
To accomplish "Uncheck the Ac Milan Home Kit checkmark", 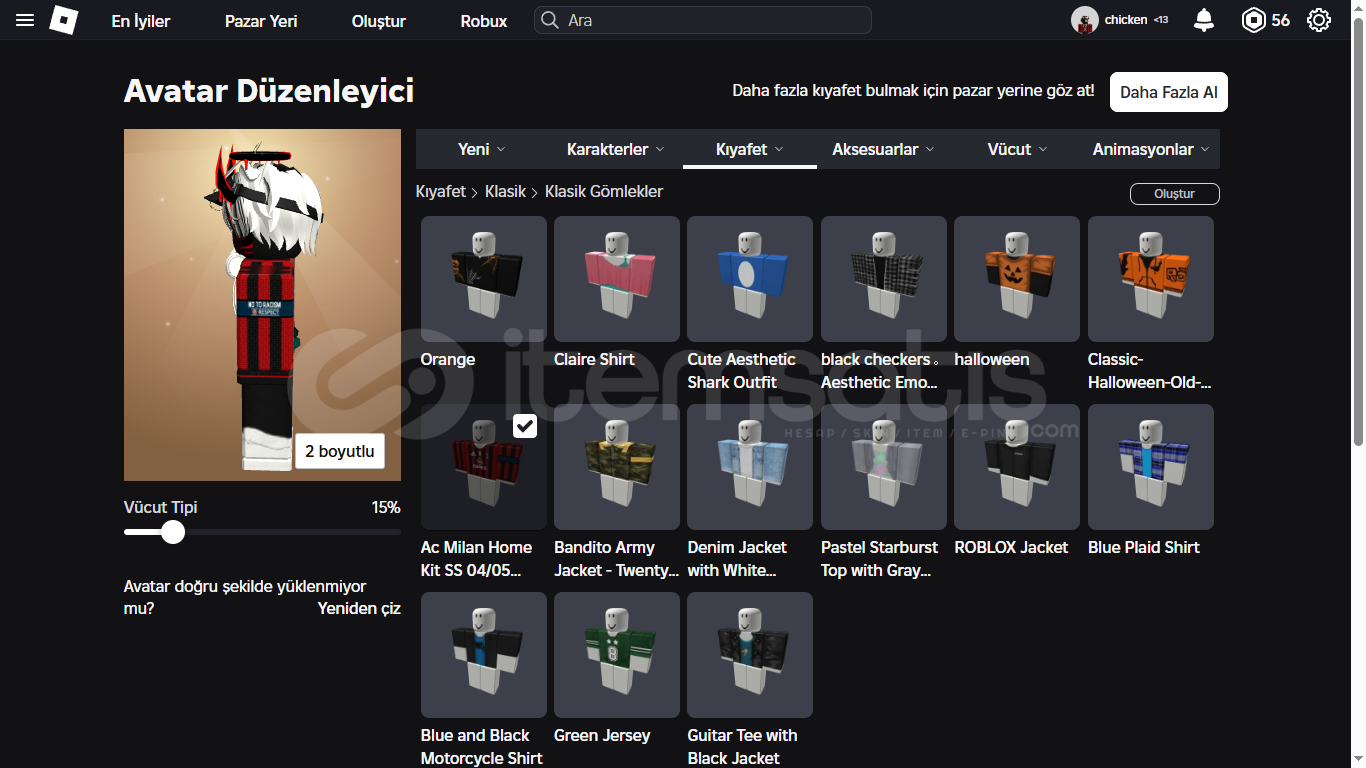I will point(525,426).
